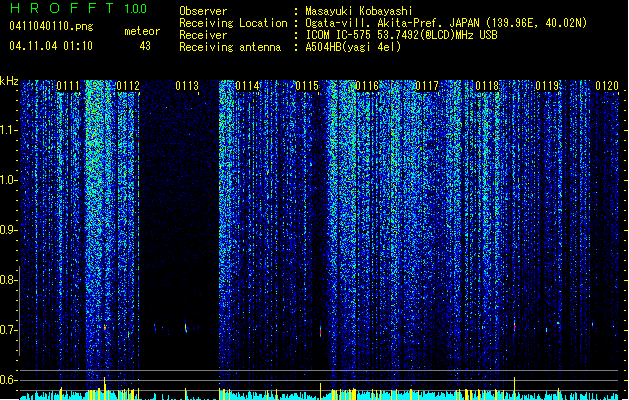This screenshot has height=400, width=629.
Task: Click the meteor label
Action: click(x=142, y=31)
